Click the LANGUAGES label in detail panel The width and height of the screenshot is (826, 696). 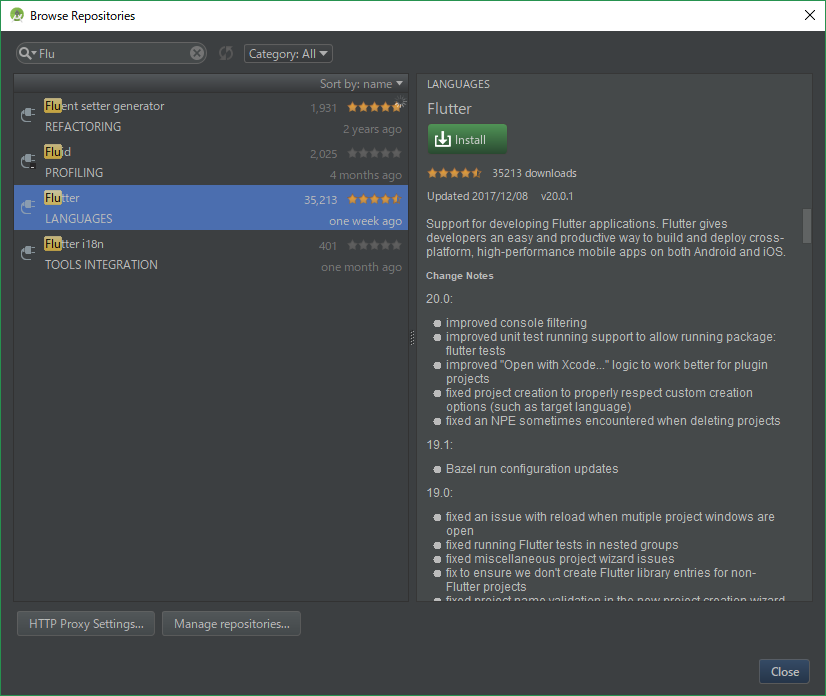tap(458, 84)
